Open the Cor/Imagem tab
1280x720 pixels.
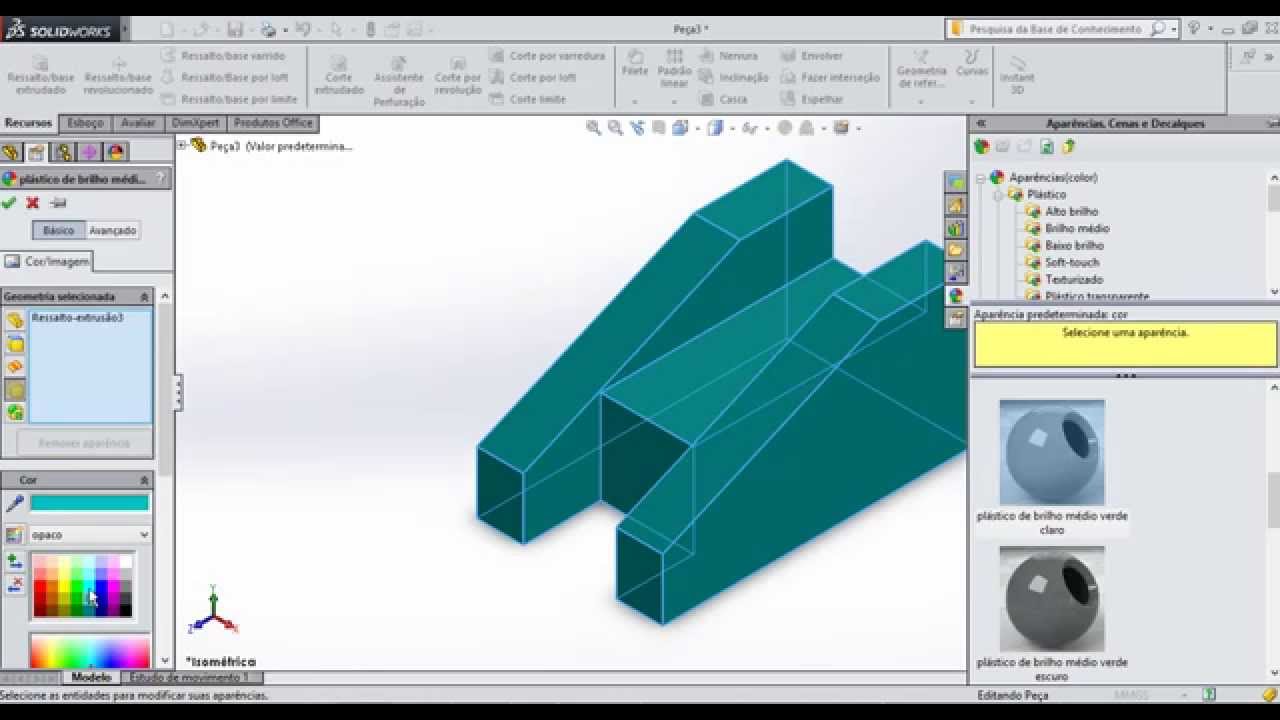(47, 262)
